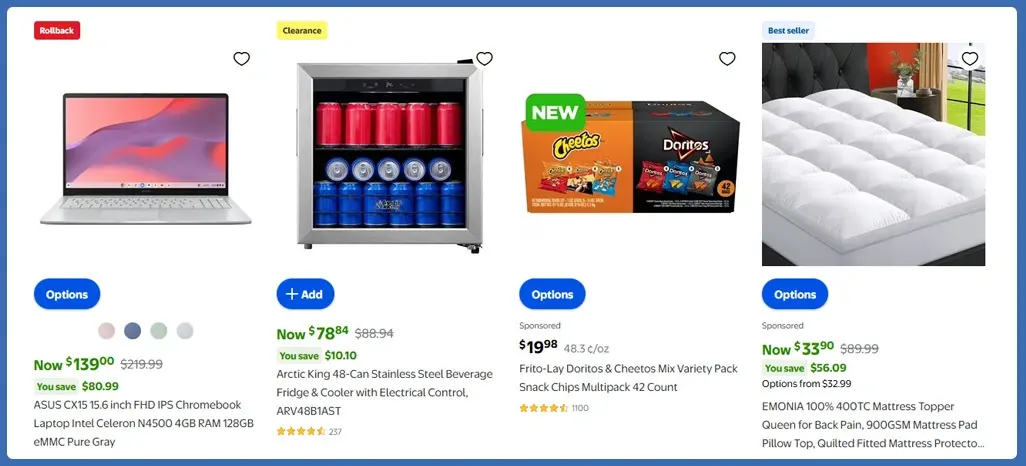Add Arctic King fridge to cart
The height and width of the screenshot is (466, 1026).
305,294
